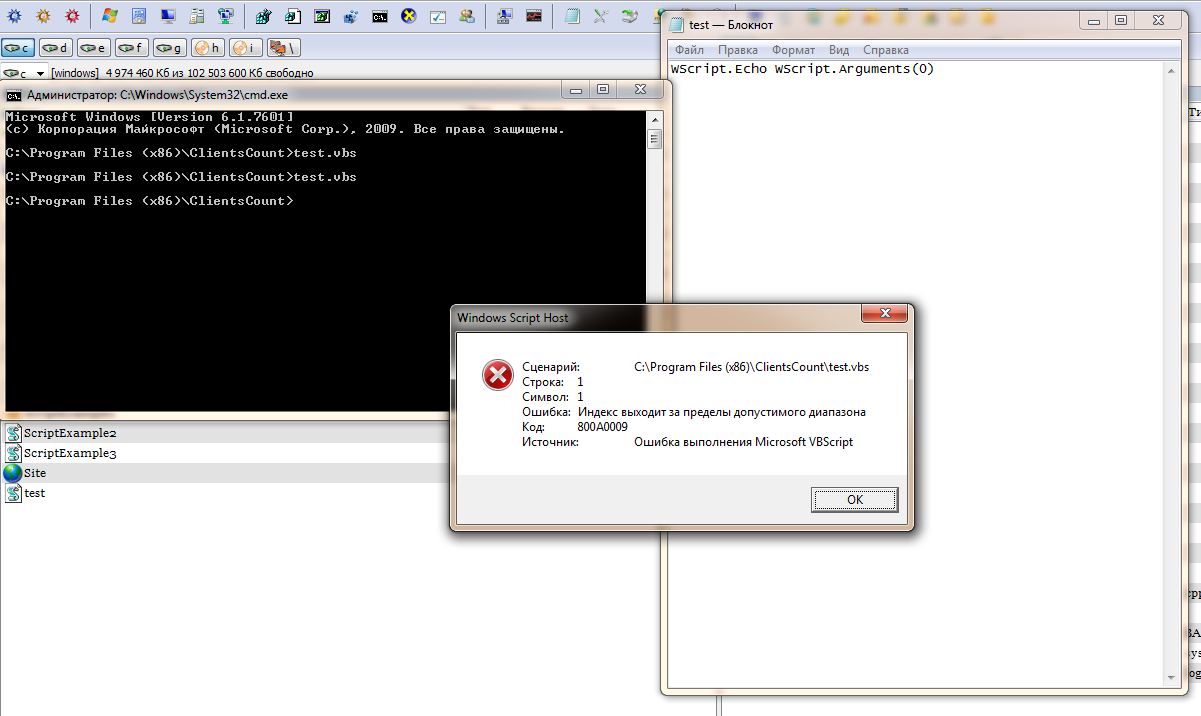
Task: Click the checklist toolbar icon
Action: tap(438, 16)
